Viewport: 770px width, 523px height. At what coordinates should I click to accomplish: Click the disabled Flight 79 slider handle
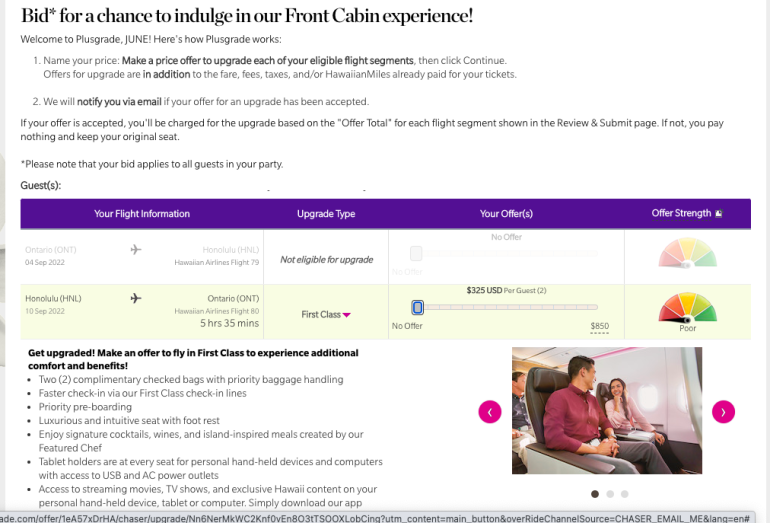click(416, 253)
